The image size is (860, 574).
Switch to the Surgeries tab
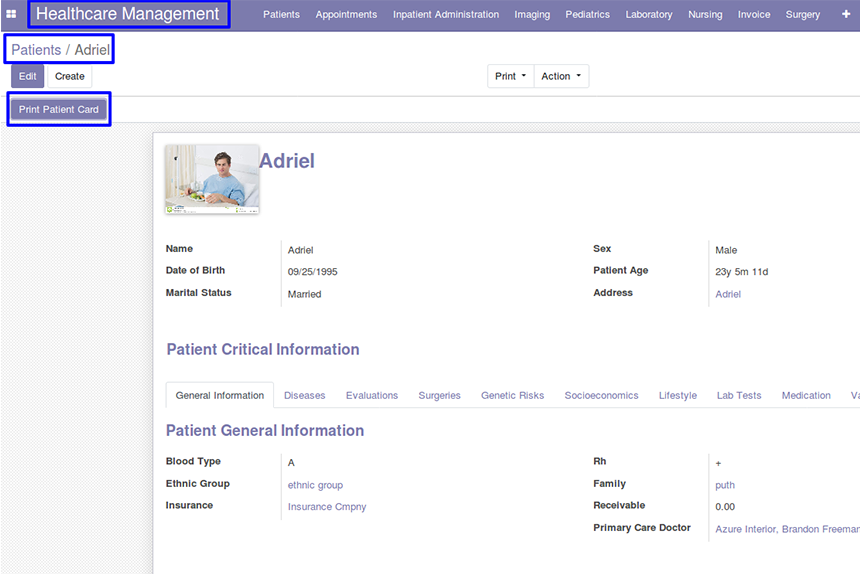[439, 395]
